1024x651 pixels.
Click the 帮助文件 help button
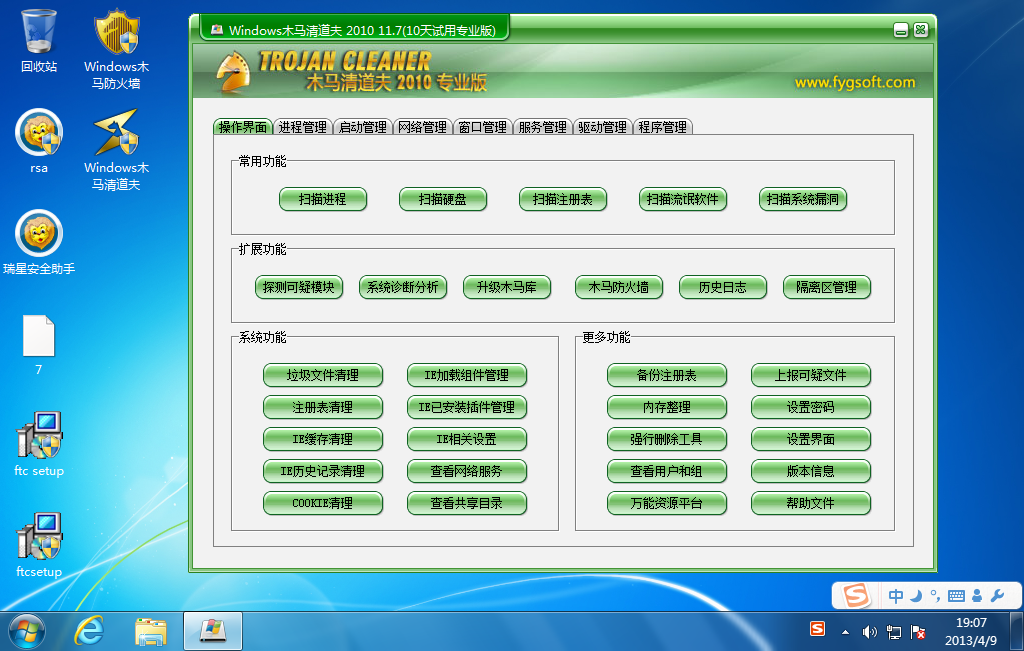click(x=810, y=503)
